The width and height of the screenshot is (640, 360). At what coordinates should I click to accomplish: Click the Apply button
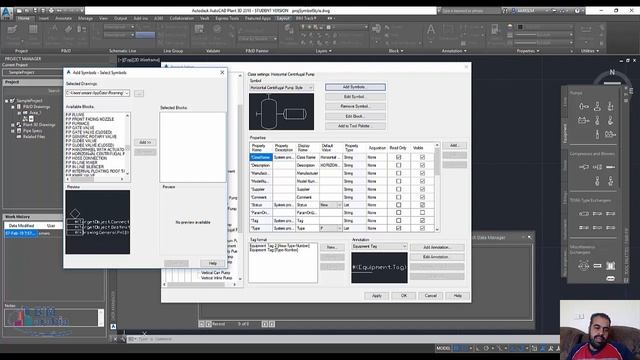click(x=377, y=296)
